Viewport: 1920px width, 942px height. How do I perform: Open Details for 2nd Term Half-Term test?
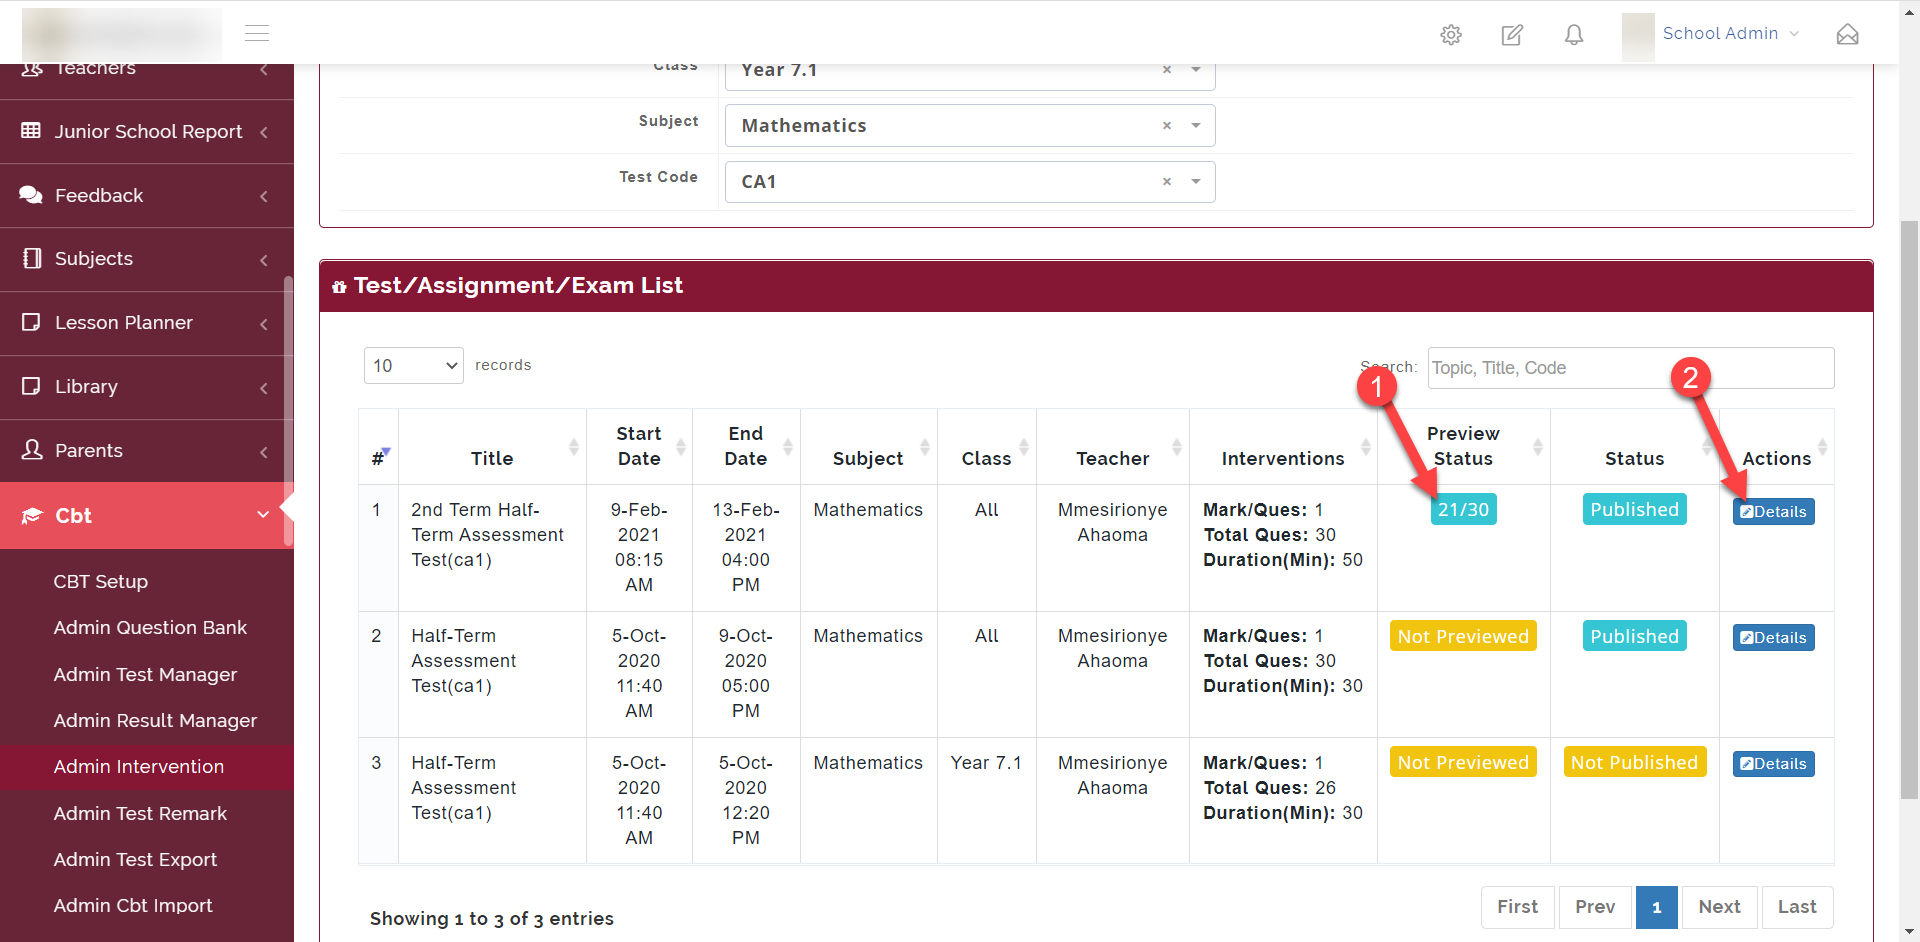(x=1774, y=511)
